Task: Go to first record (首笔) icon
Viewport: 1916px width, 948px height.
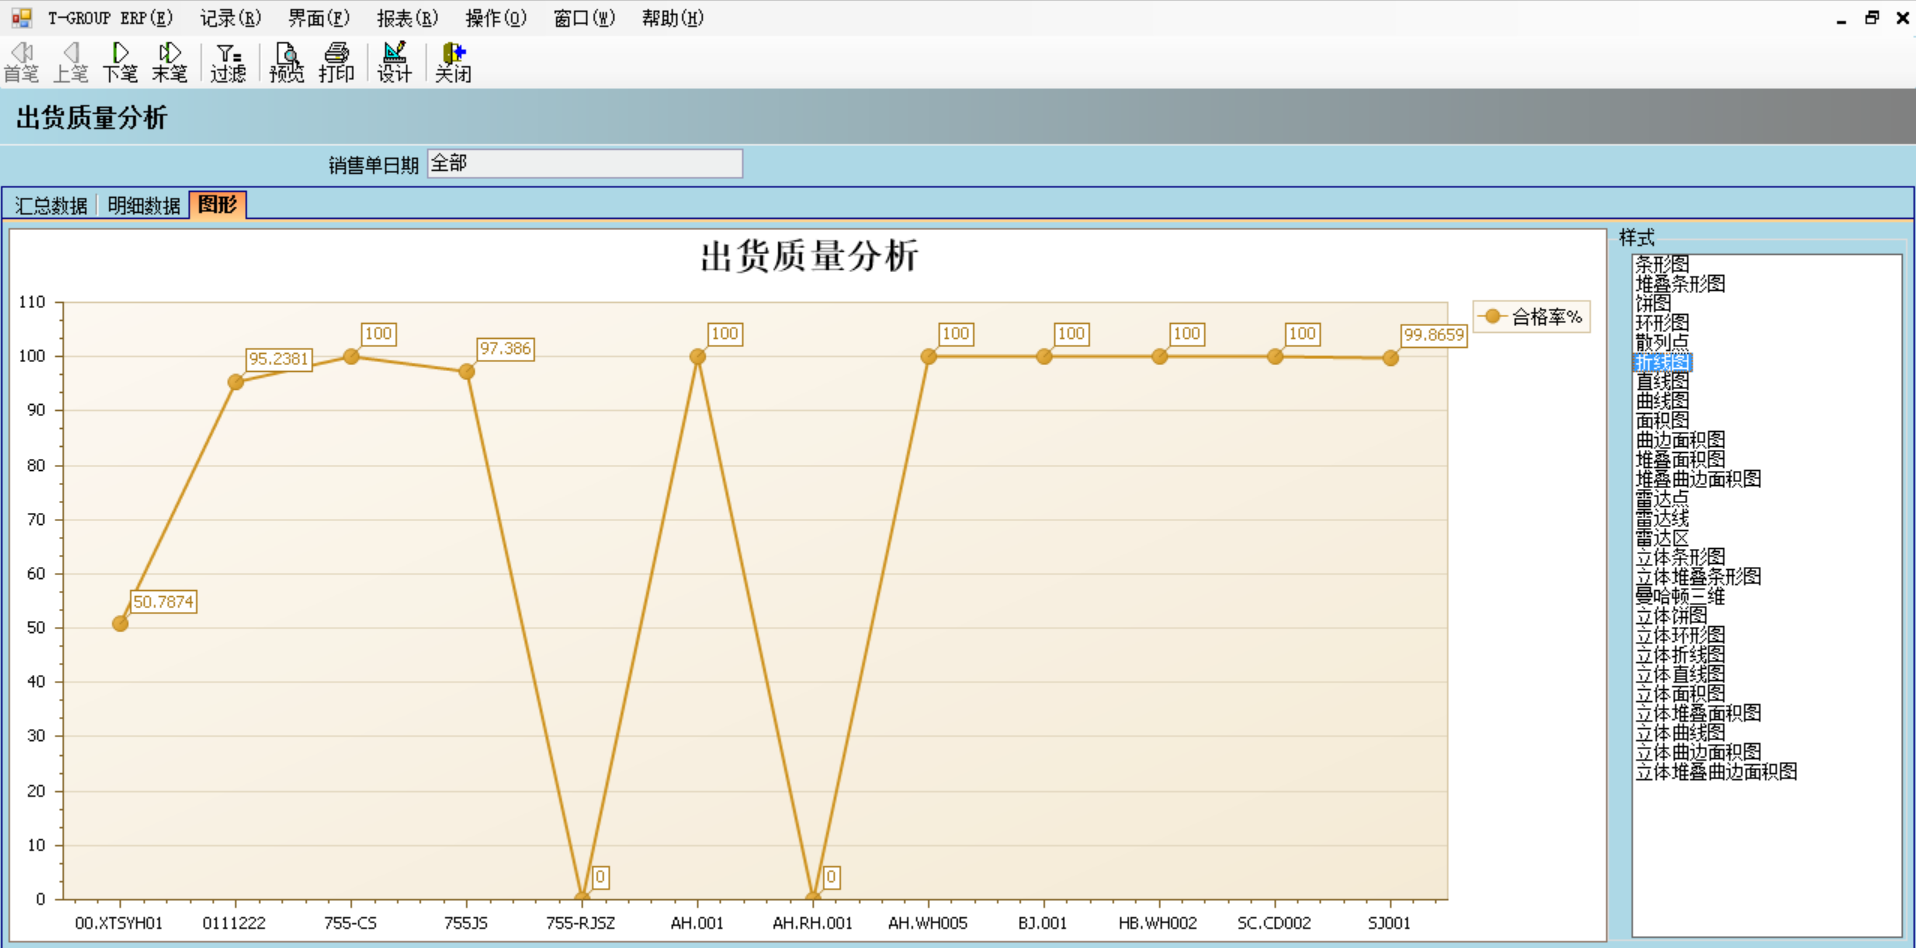Action: [21, 62]
